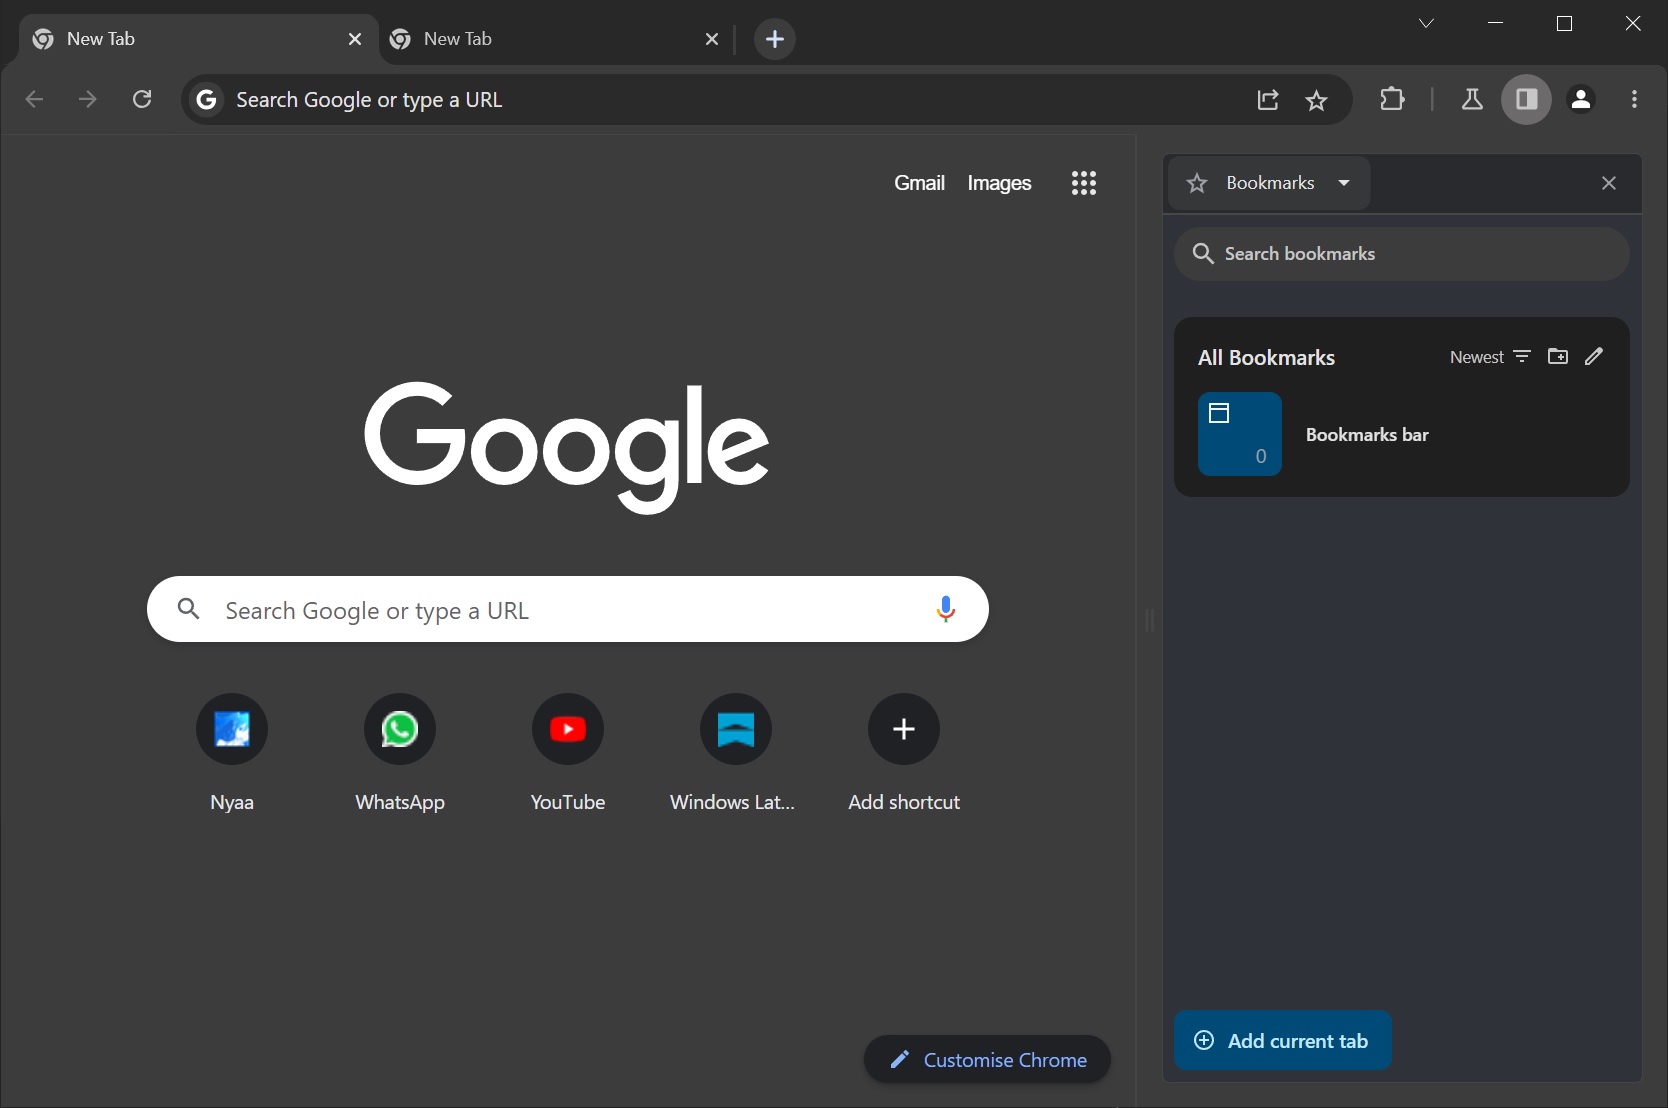Maximize the Chrome window
Screen dimensions: 1668x1108
pyautogui.click(x=1565, y=24)
